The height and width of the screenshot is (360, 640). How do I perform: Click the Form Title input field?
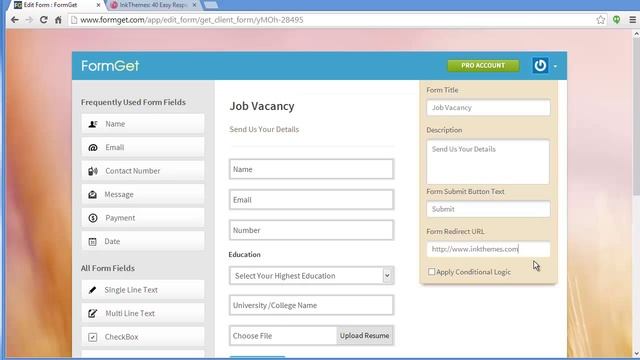tap(488, 108)
